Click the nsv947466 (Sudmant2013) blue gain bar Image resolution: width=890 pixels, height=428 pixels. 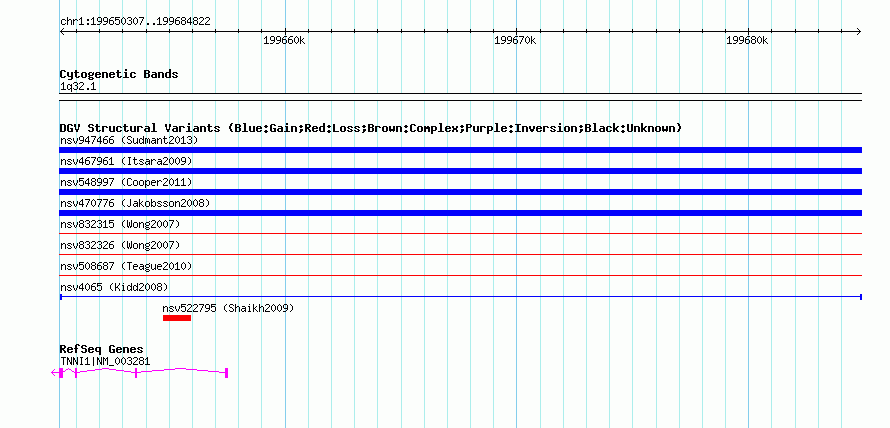point(460,150)
